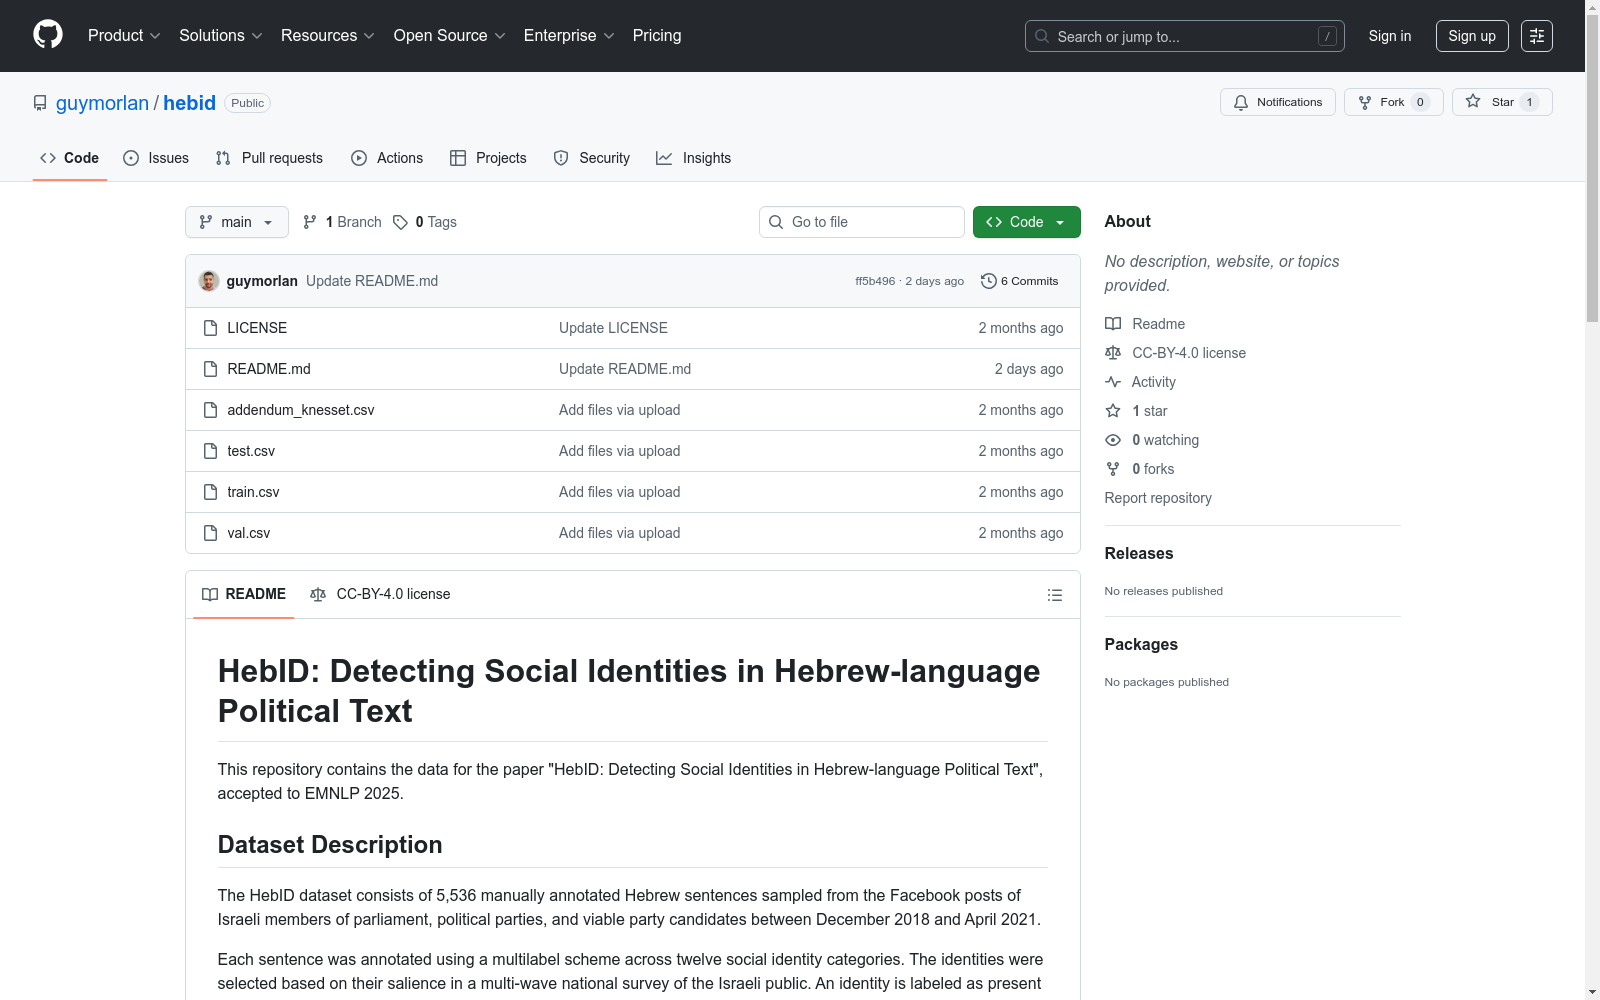Click the train.csv file icon
Viewport: 1600px width, 1000px height.
coord(210,492)
